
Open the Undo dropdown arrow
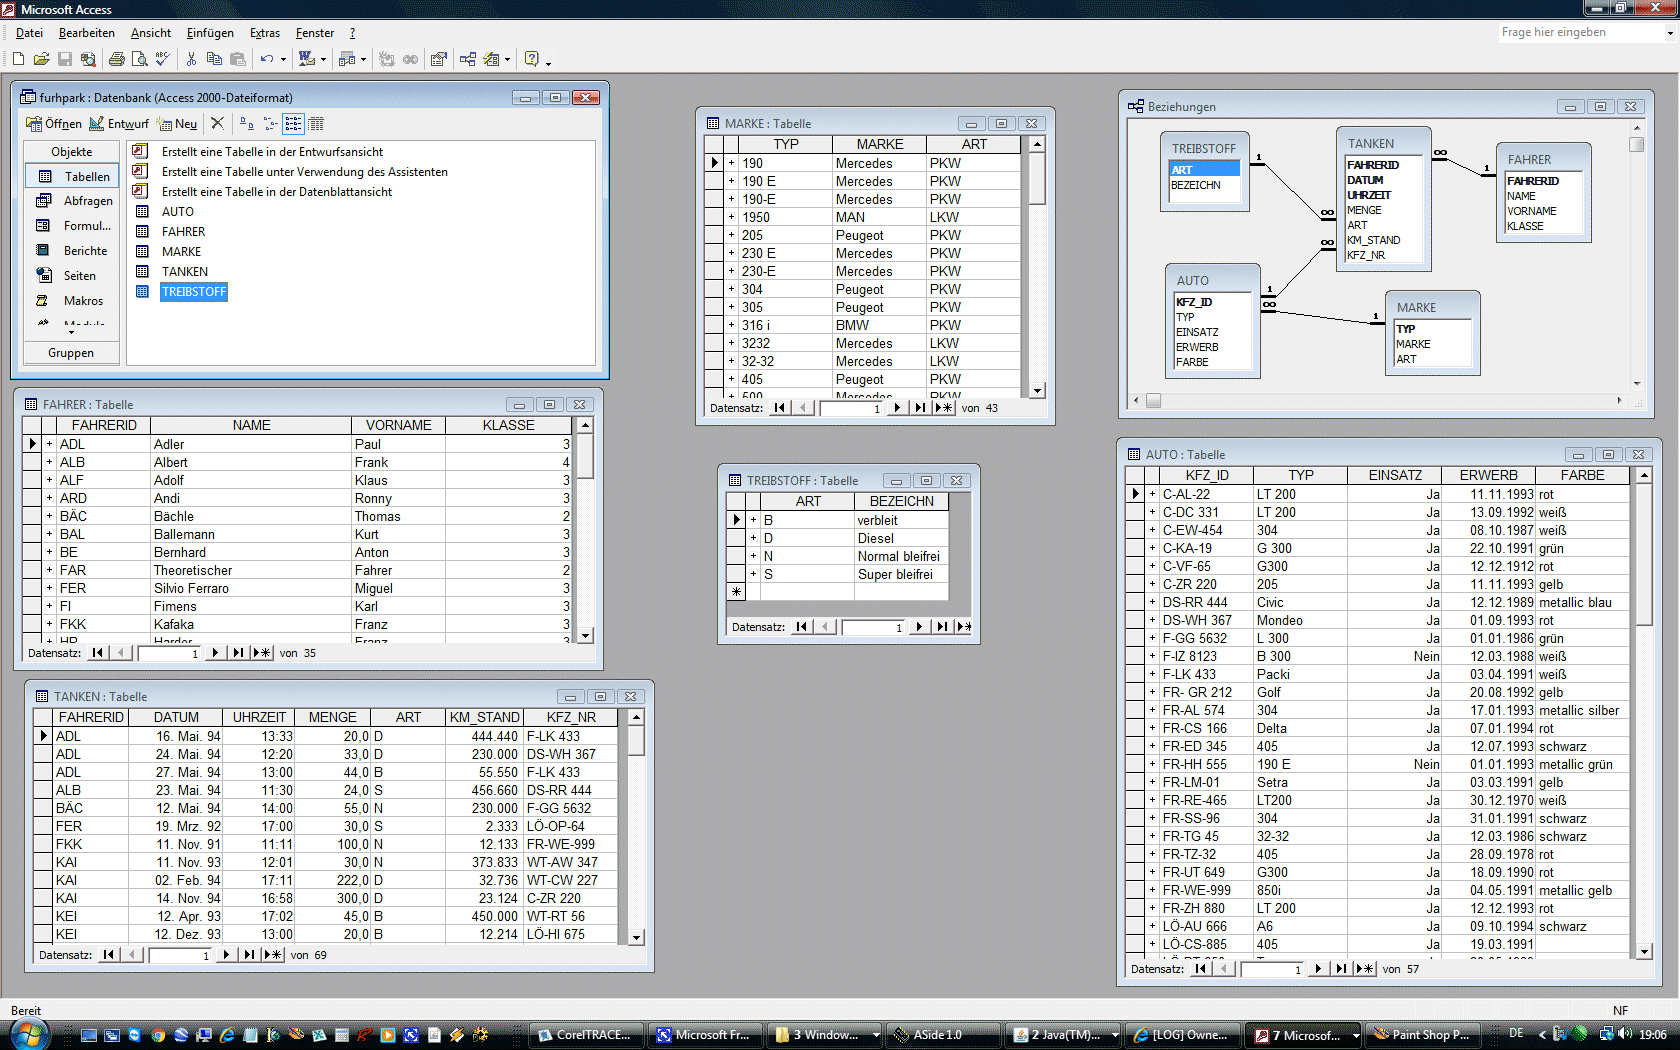(283, 59)
